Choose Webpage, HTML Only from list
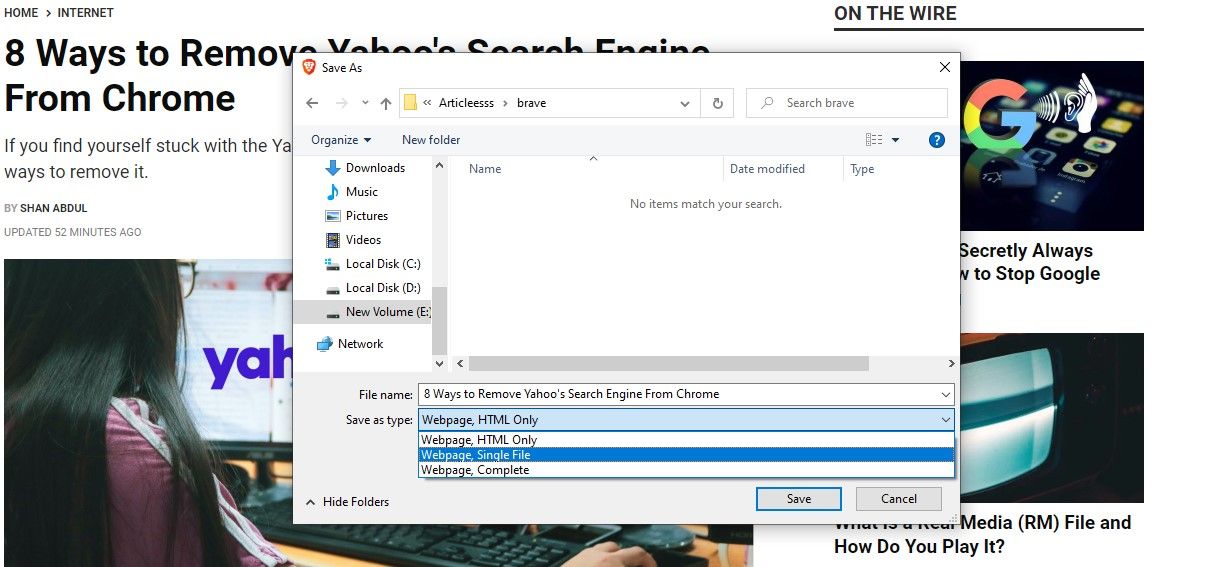This screenshot has height=567, width=1224. click(686, 440)
